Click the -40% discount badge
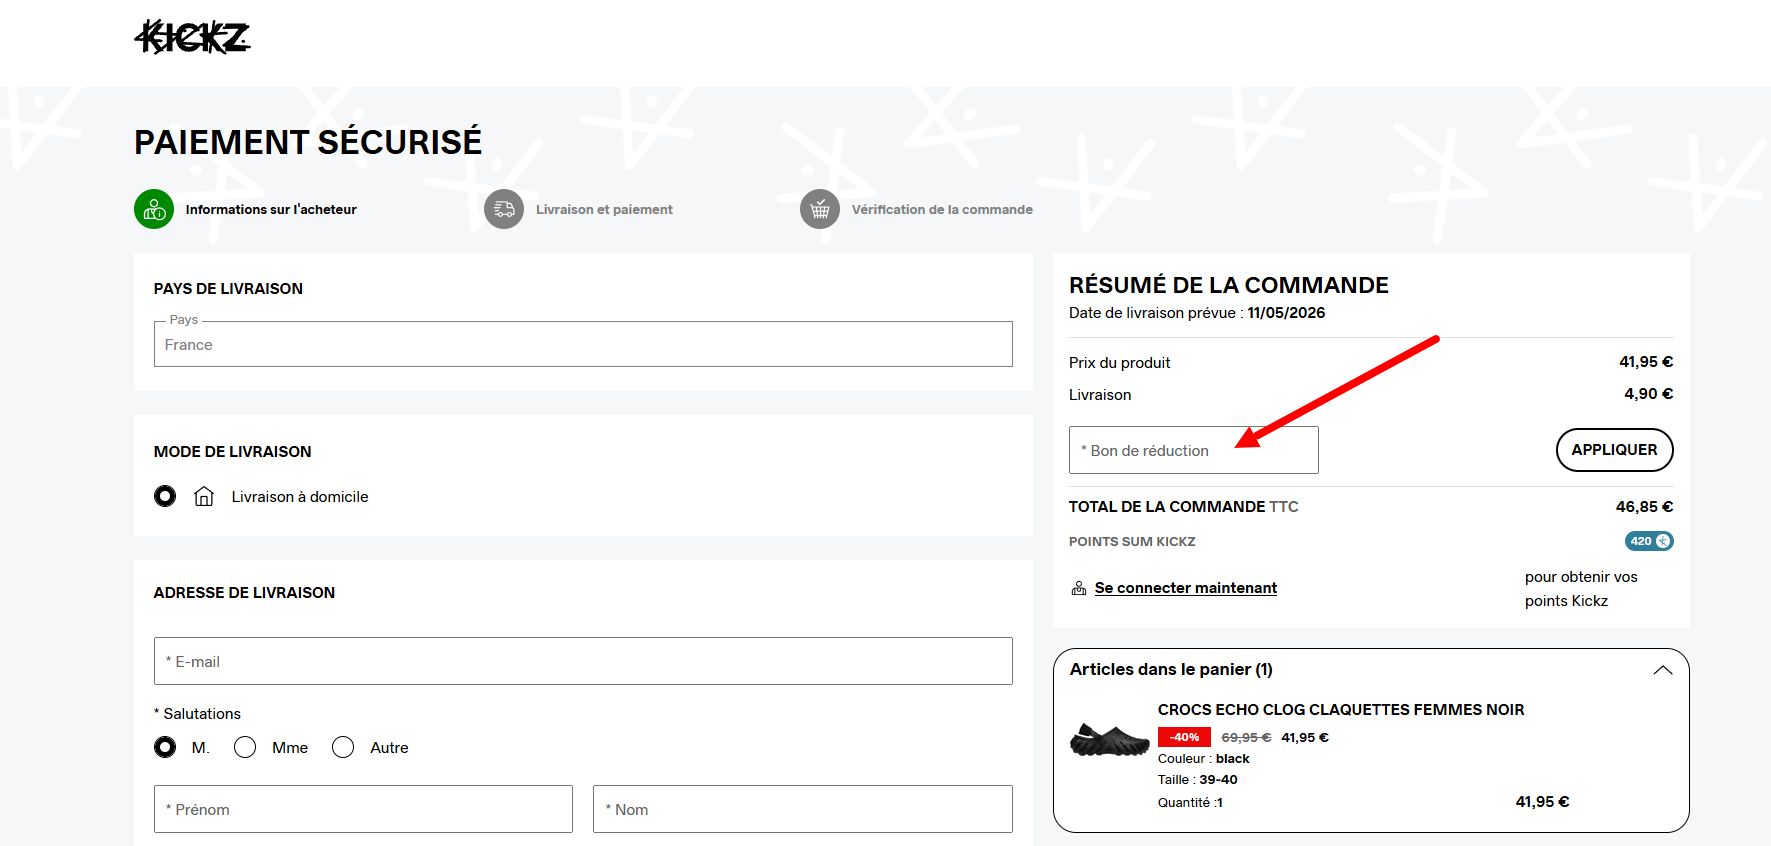Image resolution: width=1771 pixels, height=846 pixels. click(1184, 737)
